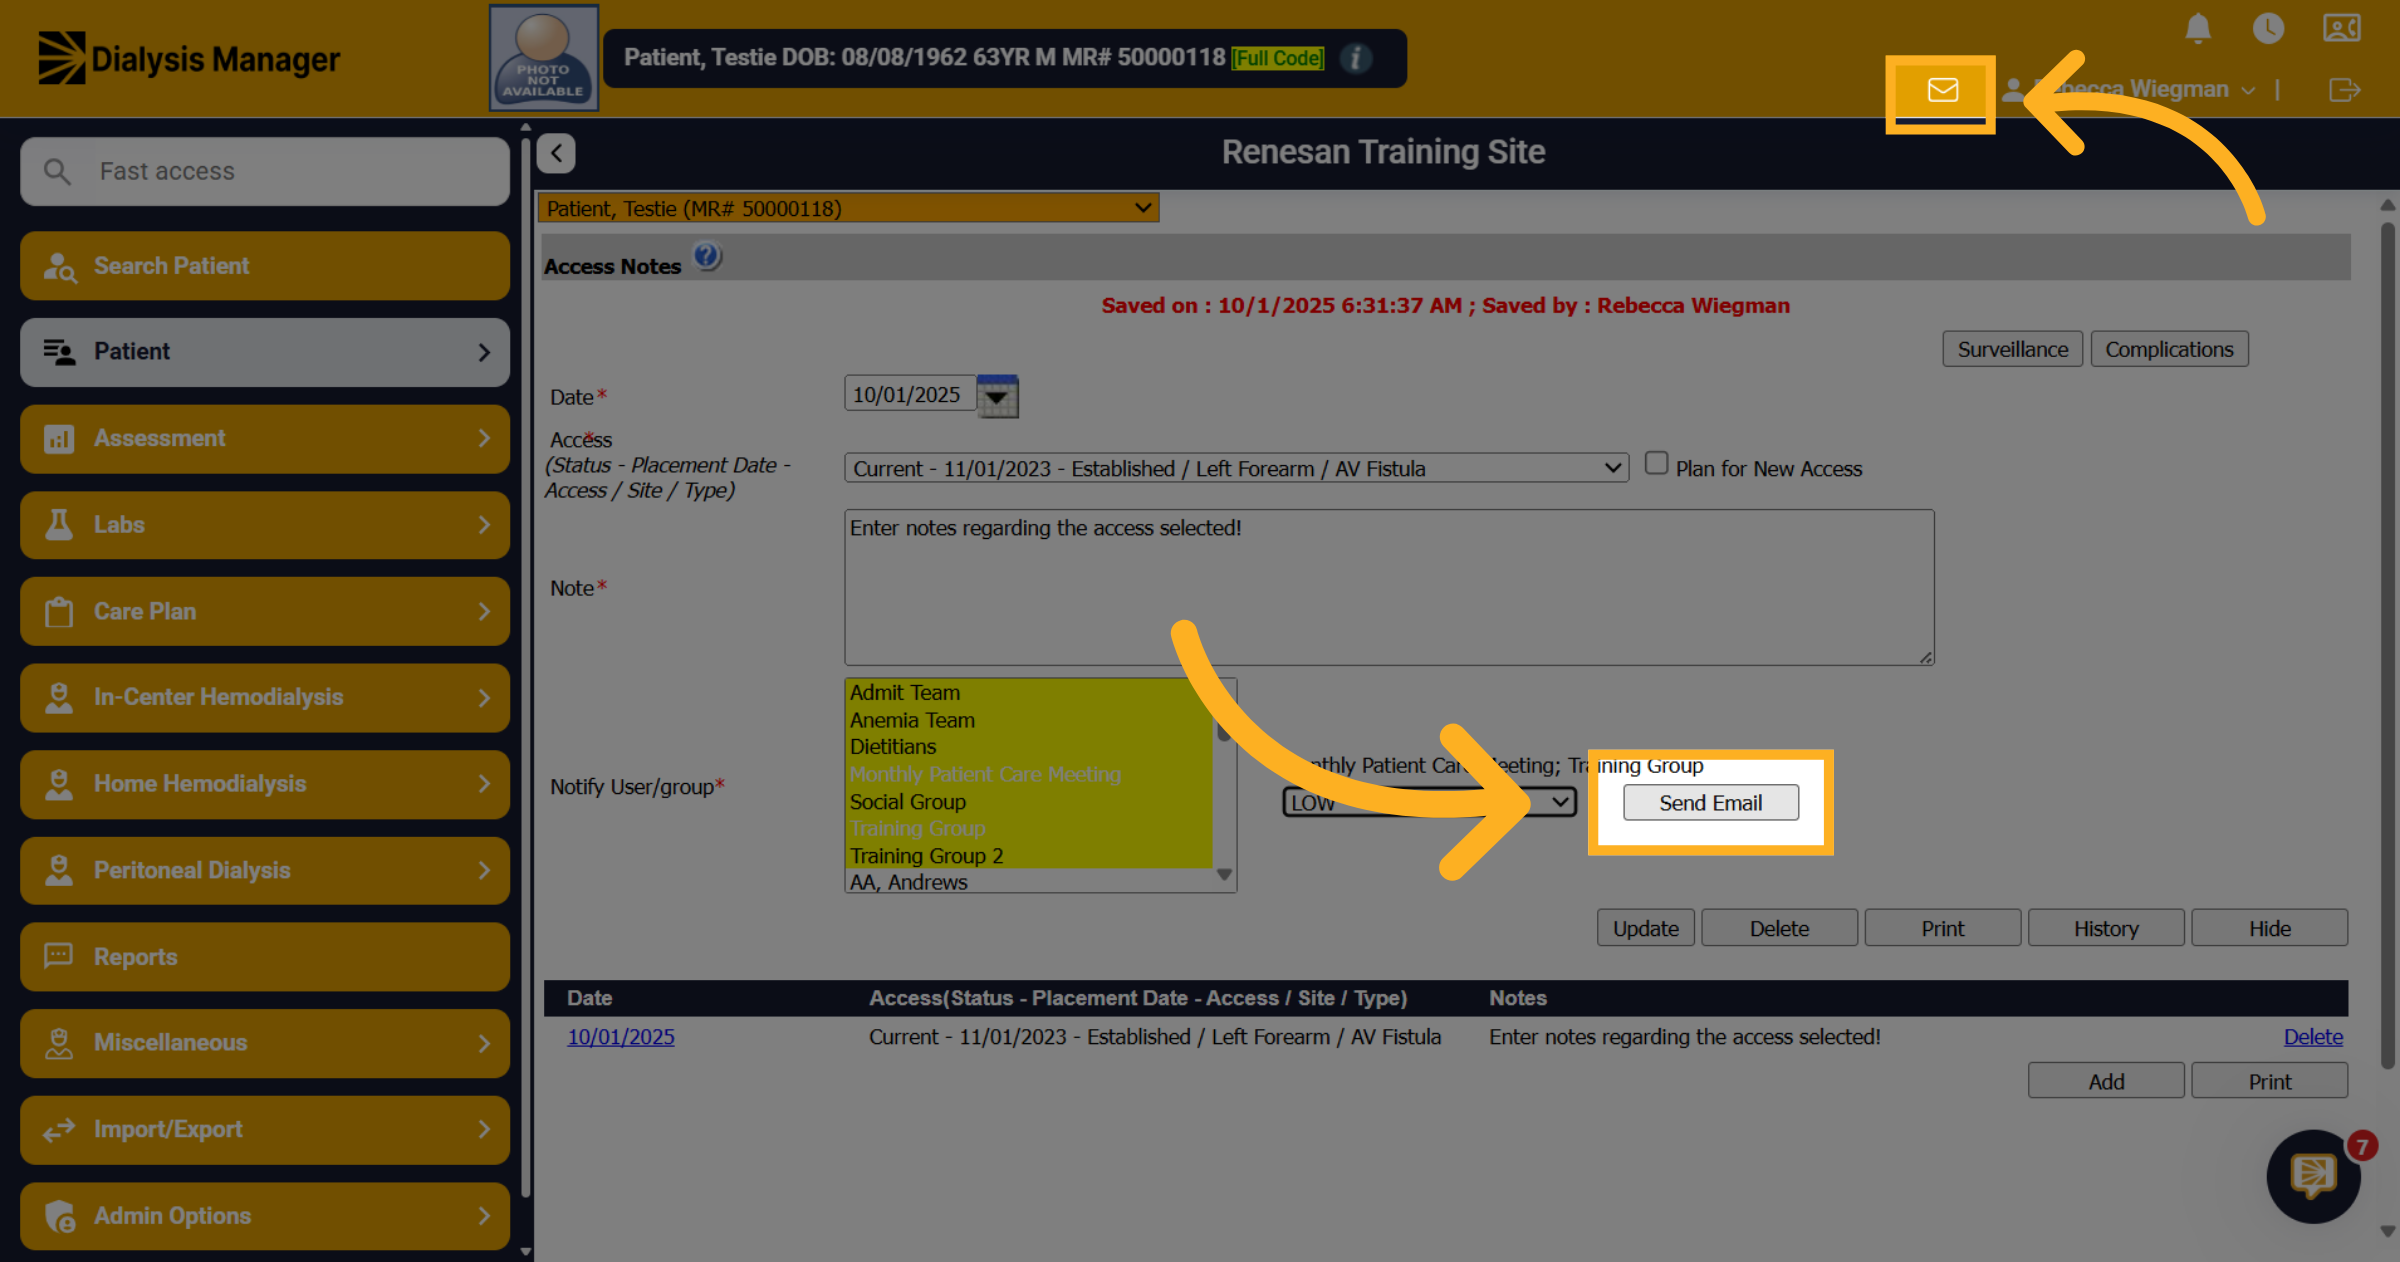Open the Labs sidebar menu

[x=265, y=525]
